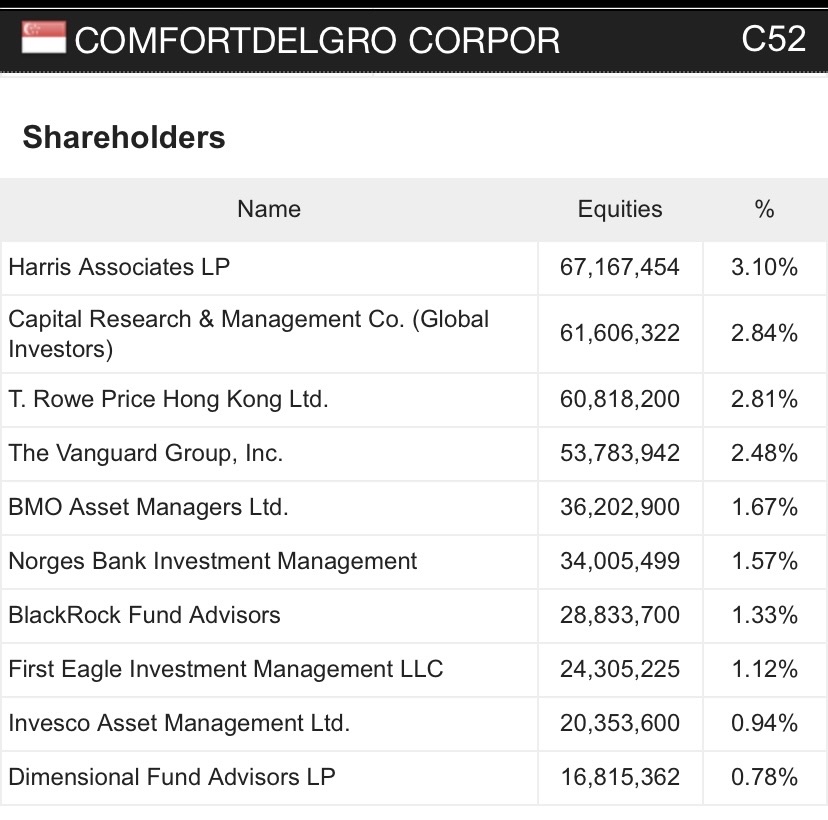Select First Eagle Investment Management LLC
This screenshot has height=820, width=828.
pyautogui.click(x=225, y=669)
